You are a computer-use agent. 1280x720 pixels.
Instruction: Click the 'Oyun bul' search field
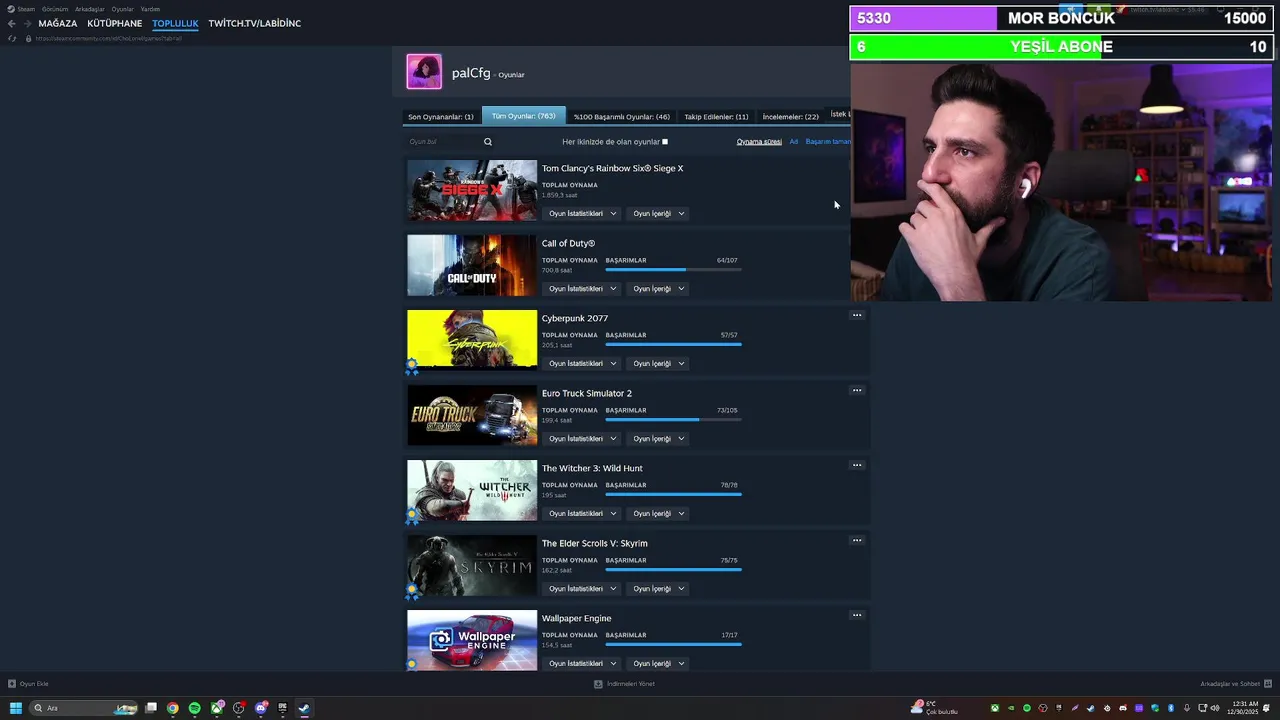click(x=443, y=142)
